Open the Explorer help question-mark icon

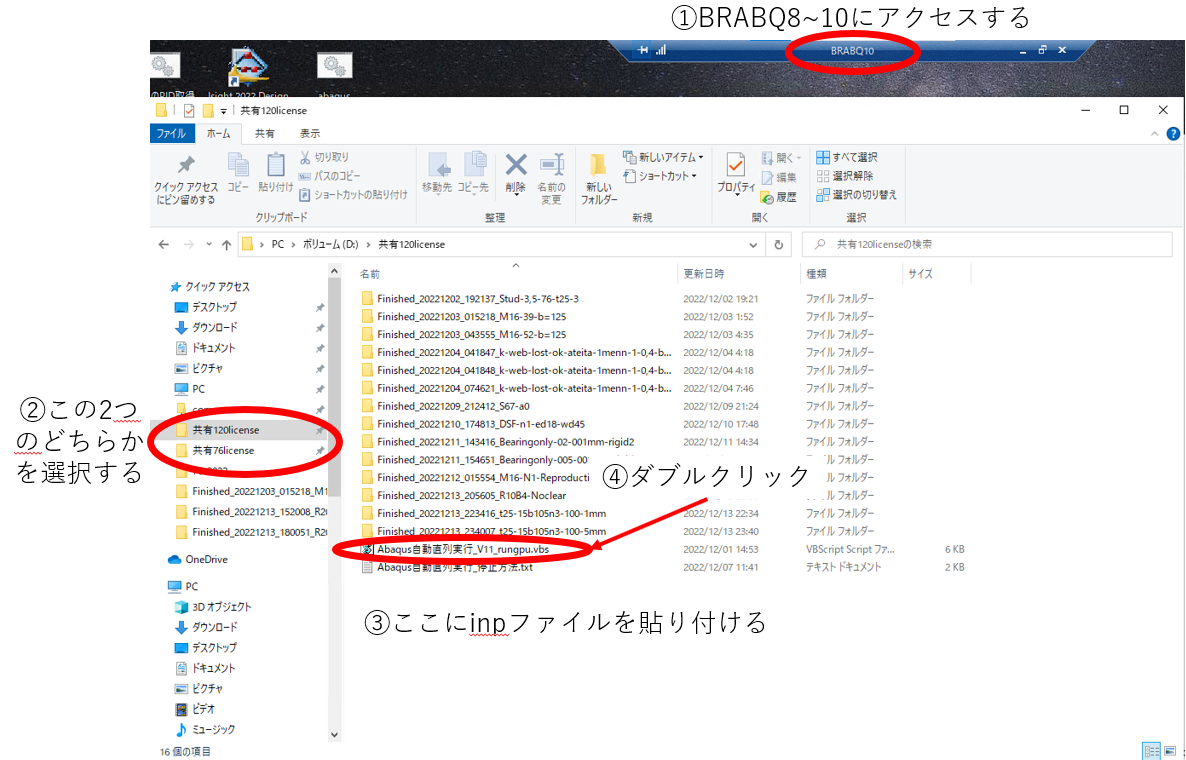1173,134
